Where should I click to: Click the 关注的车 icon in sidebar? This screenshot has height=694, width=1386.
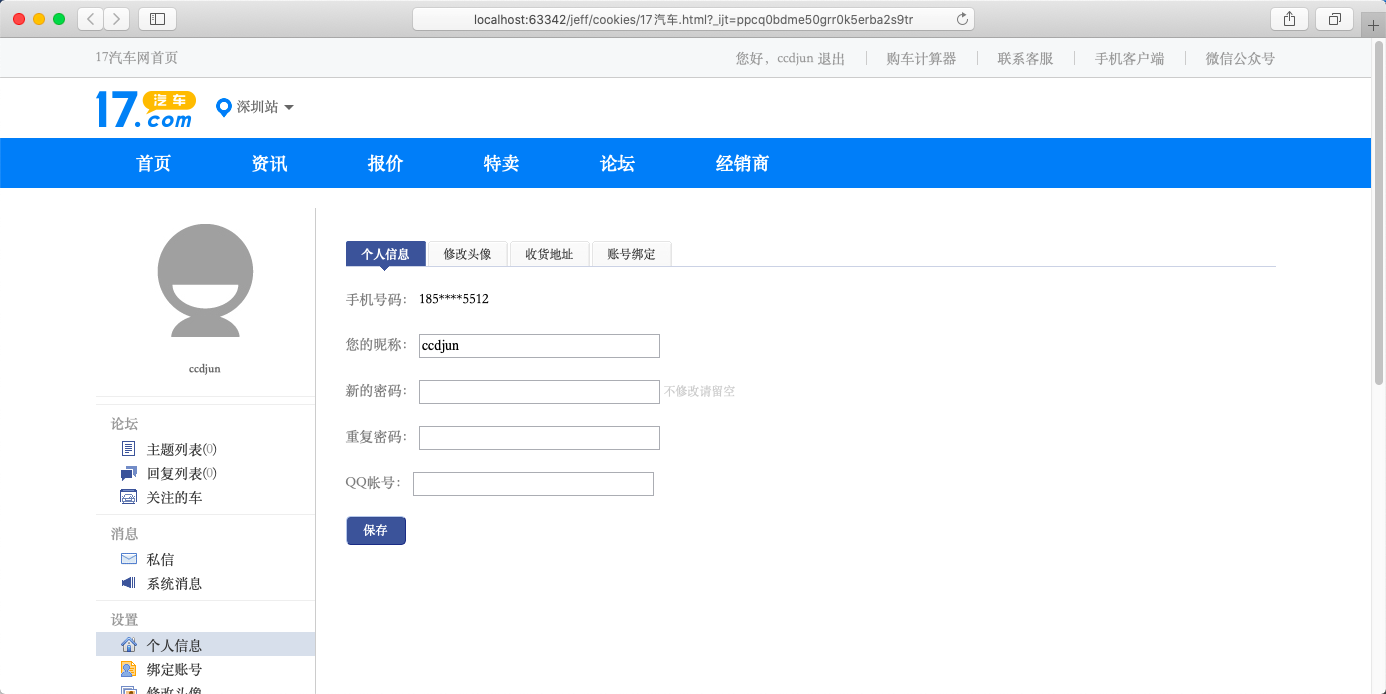[x=128, y=497]
